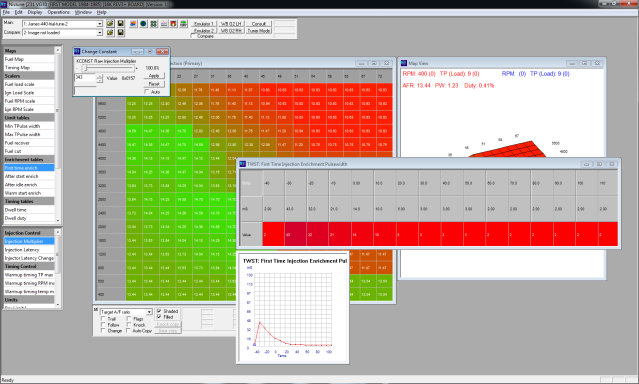The height and width of the screenshot is (384, 639).
Task: Select Dwell time in the Timing tables
Action: click(x=29, y=210)
